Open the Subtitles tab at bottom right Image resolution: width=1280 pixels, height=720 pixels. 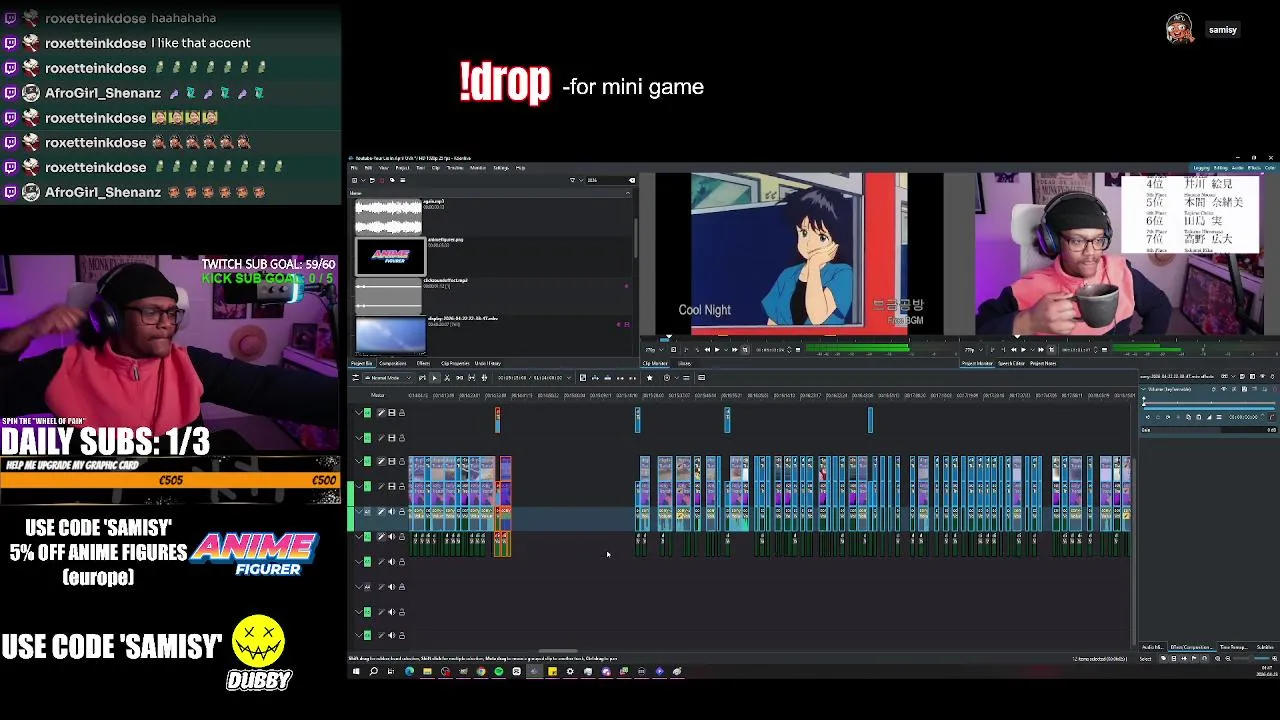pyautogui.click(x=1265, y=647)
